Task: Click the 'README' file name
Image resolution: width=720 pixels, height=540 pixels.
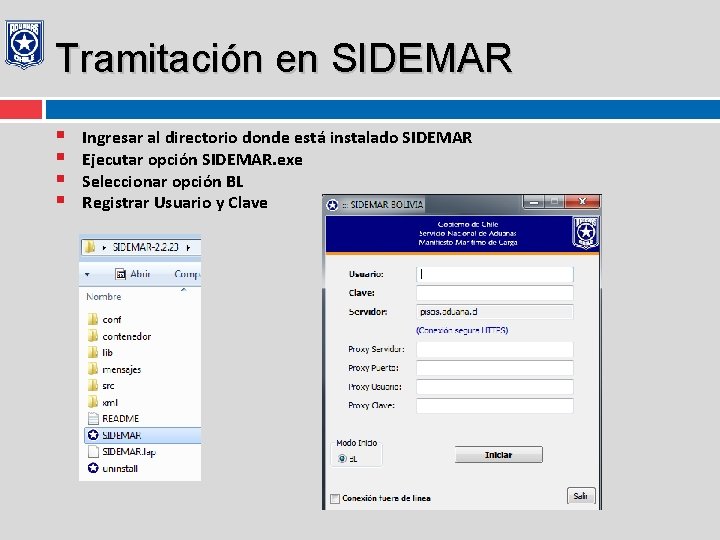Action: (121, 419)
